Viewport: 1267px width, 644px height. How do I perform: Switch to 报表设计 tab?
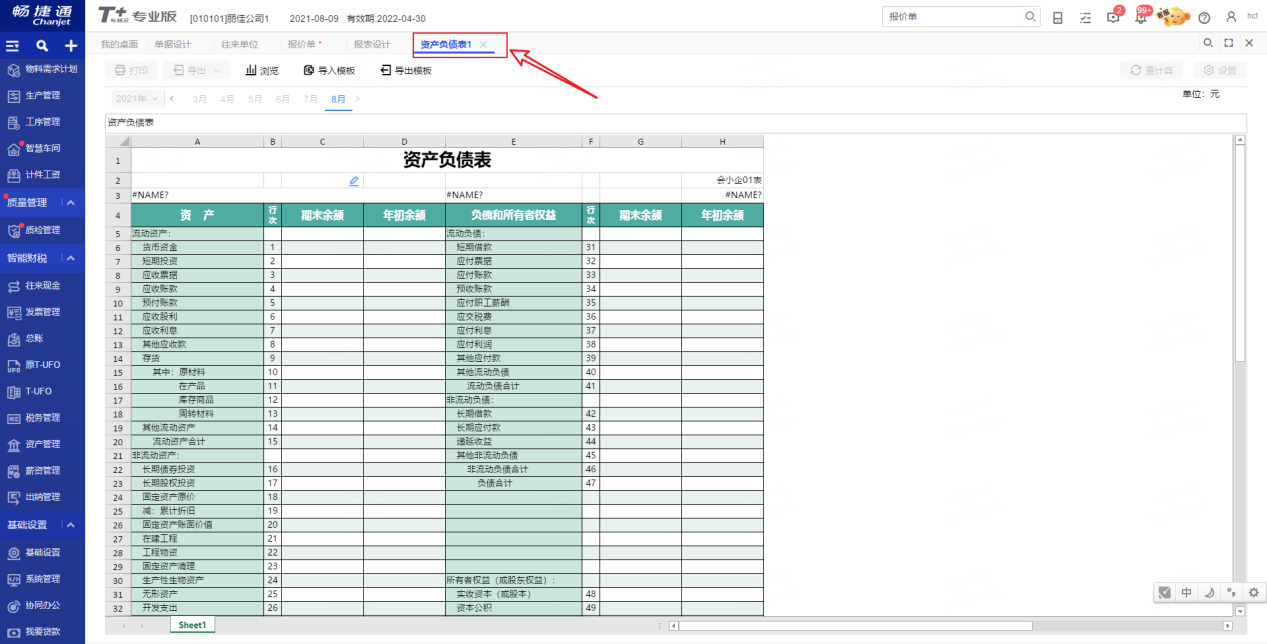tap(372, 44)
